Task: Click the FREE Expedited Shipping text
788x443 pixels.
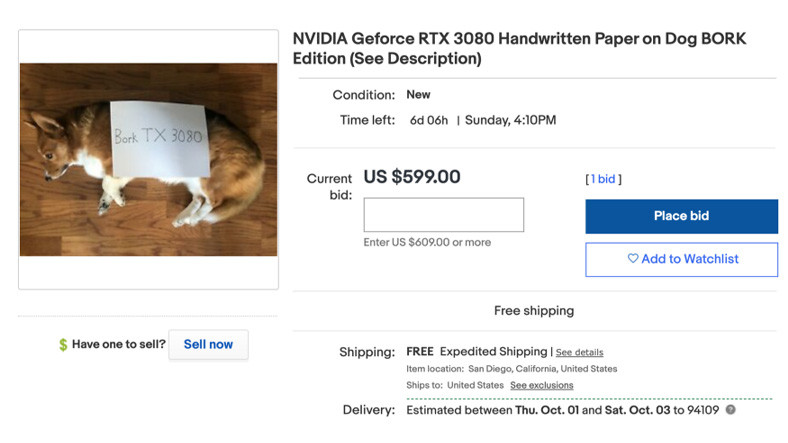Action: click(477, 352)
